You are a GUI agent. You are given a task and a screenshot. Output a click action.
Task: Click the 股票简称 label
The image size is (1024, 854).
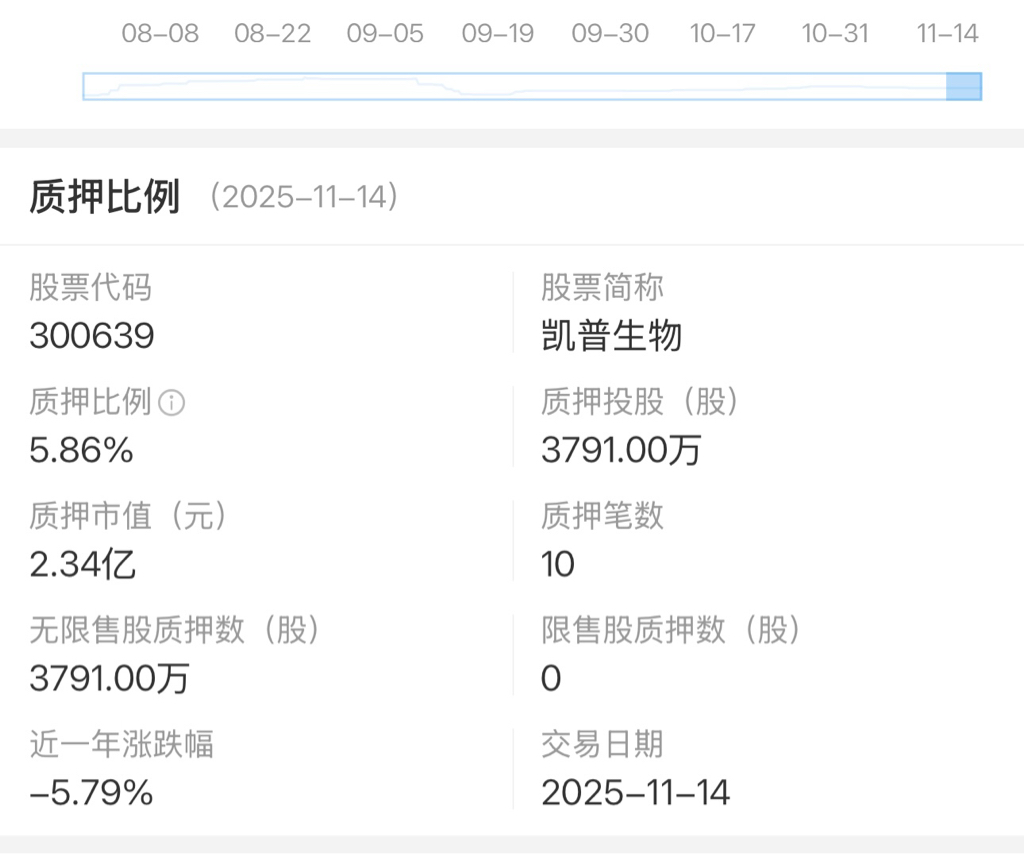pyautogui.click(x=603, y=288)
